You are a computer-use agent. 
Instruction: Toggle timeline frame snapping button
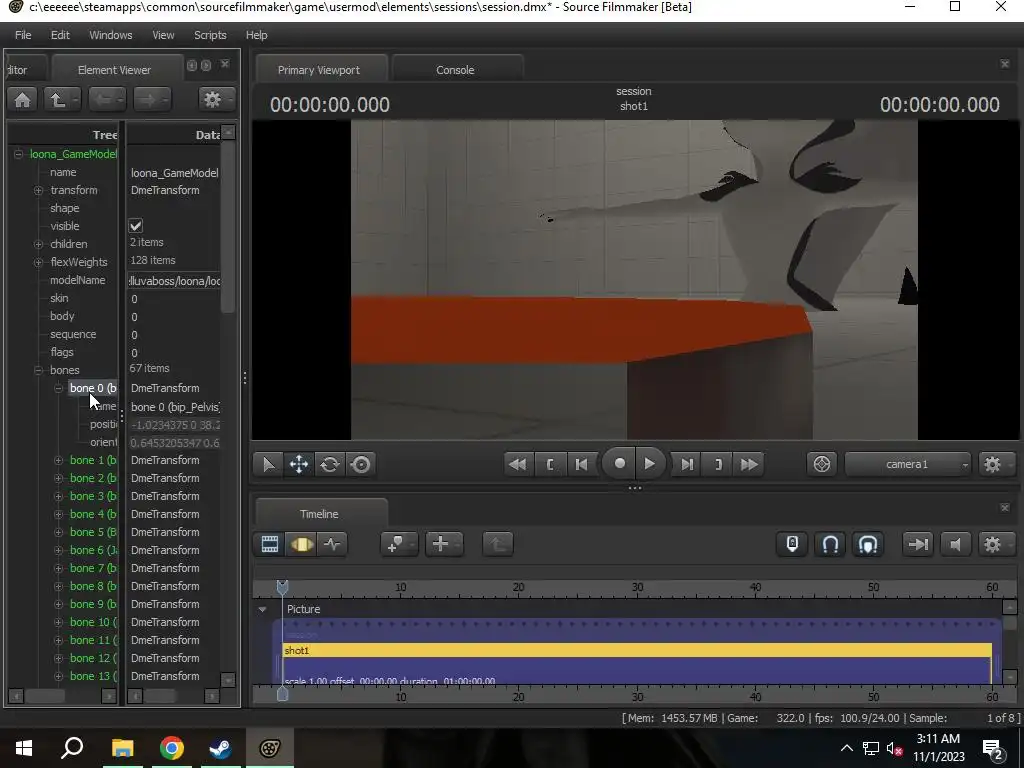868,544
